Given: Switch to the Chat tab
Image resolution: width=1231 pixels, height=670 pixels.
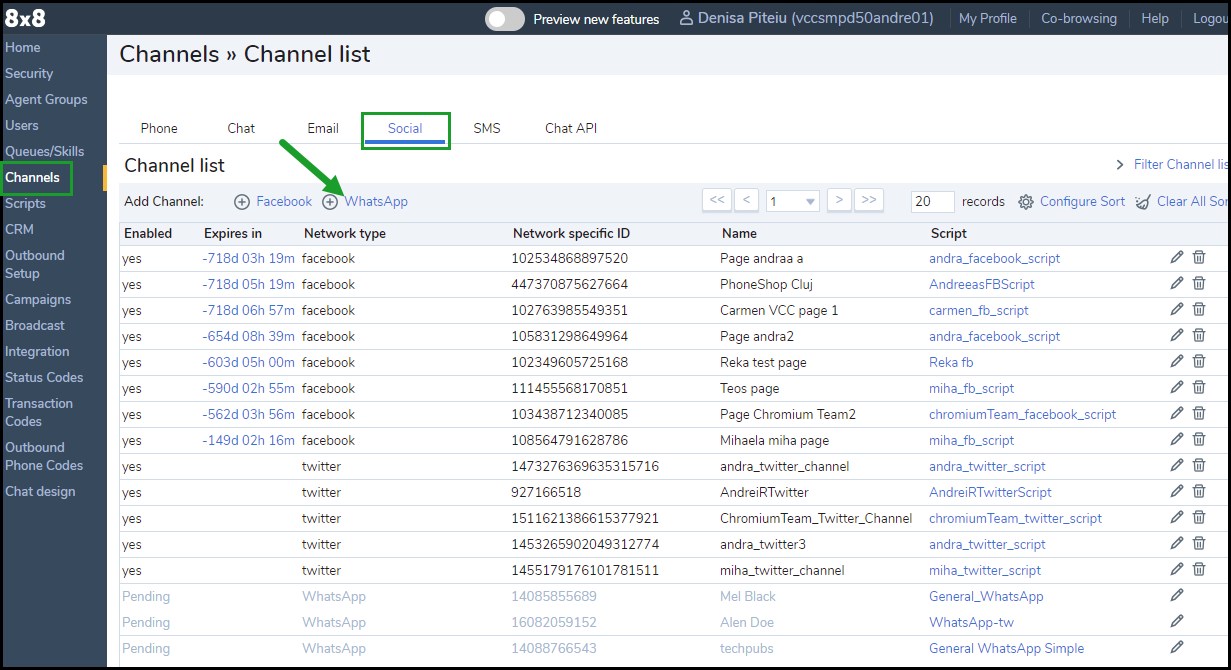Looking at the screenshot, I should [241, 128].
